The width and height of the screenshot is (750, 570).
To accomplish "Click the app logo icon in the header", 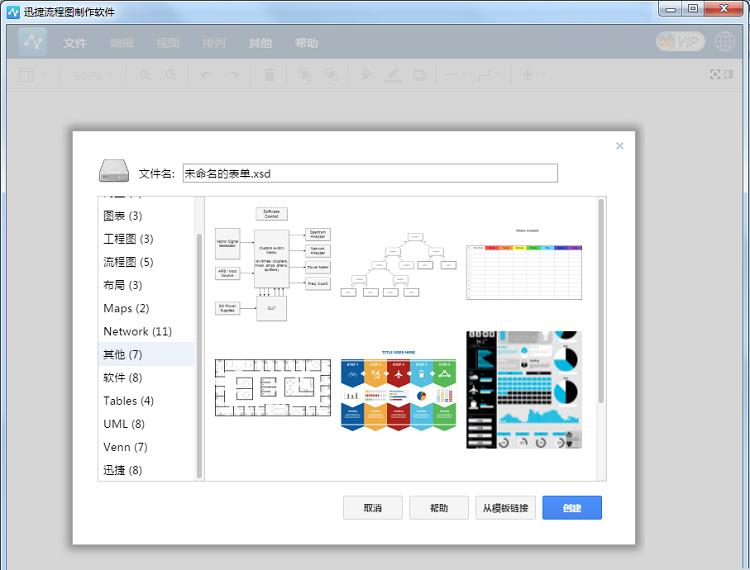I will tap(33, 42).
